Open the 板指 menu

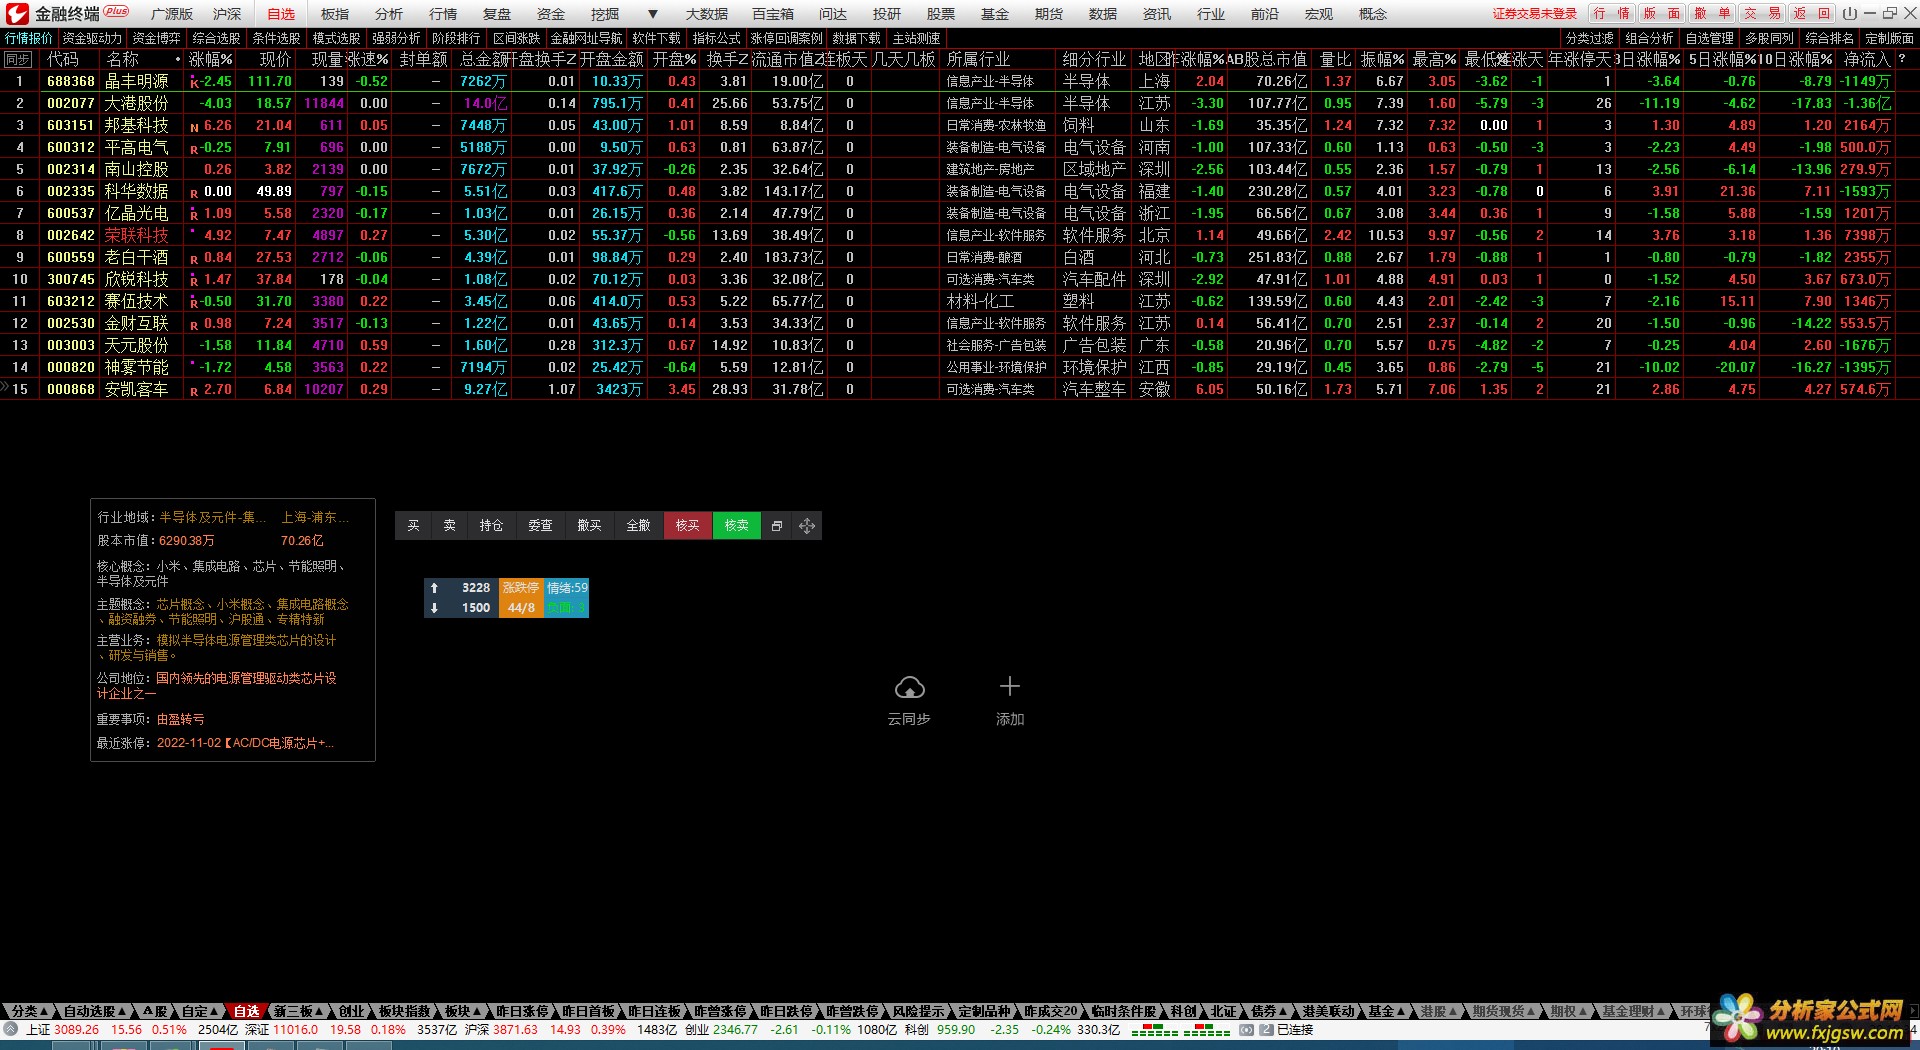[x=335, y=14]
